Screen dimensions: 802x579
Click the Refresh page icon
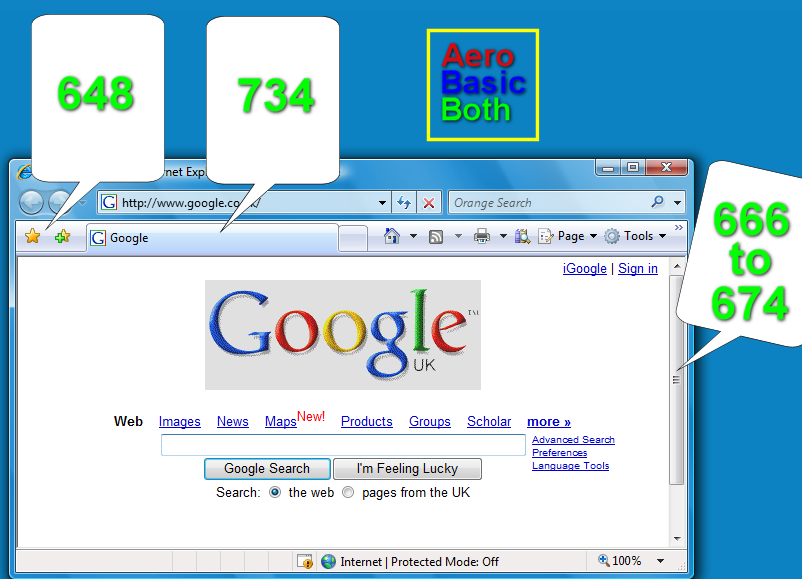tap(404, 203)
